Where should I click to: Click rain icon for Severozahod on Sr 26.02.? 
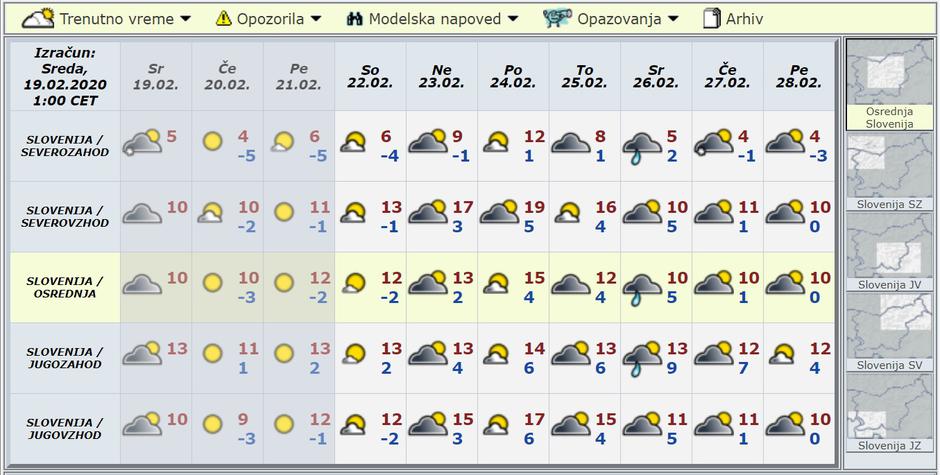(643, 146)
